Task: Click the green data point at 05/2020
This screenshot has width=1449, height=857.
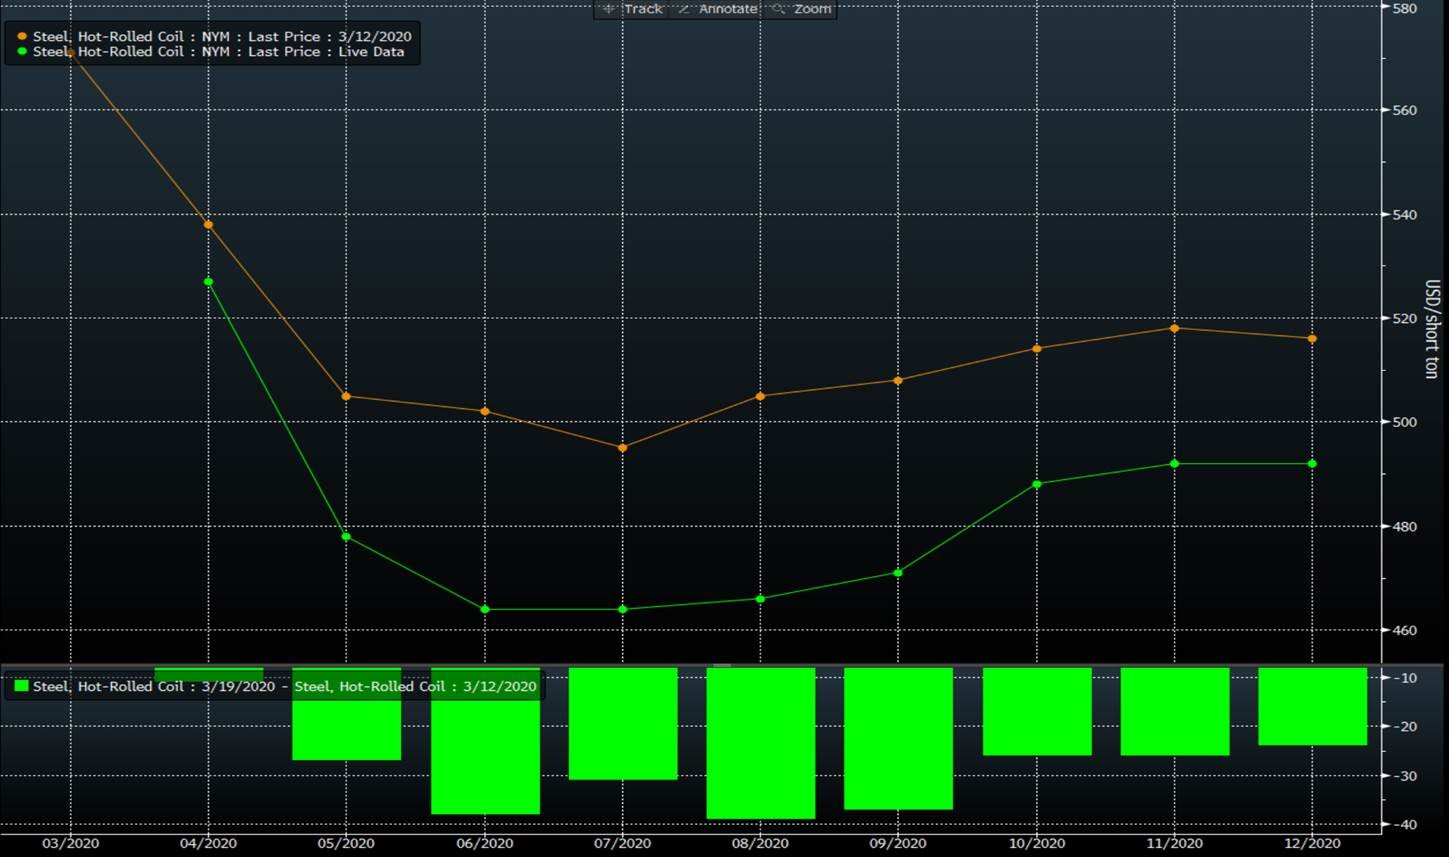Action: pyautogui.click(x=346, y=537)
